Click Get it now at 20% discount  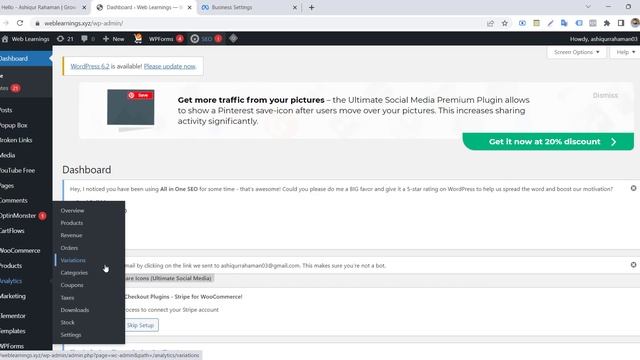[x=548, y=142]
